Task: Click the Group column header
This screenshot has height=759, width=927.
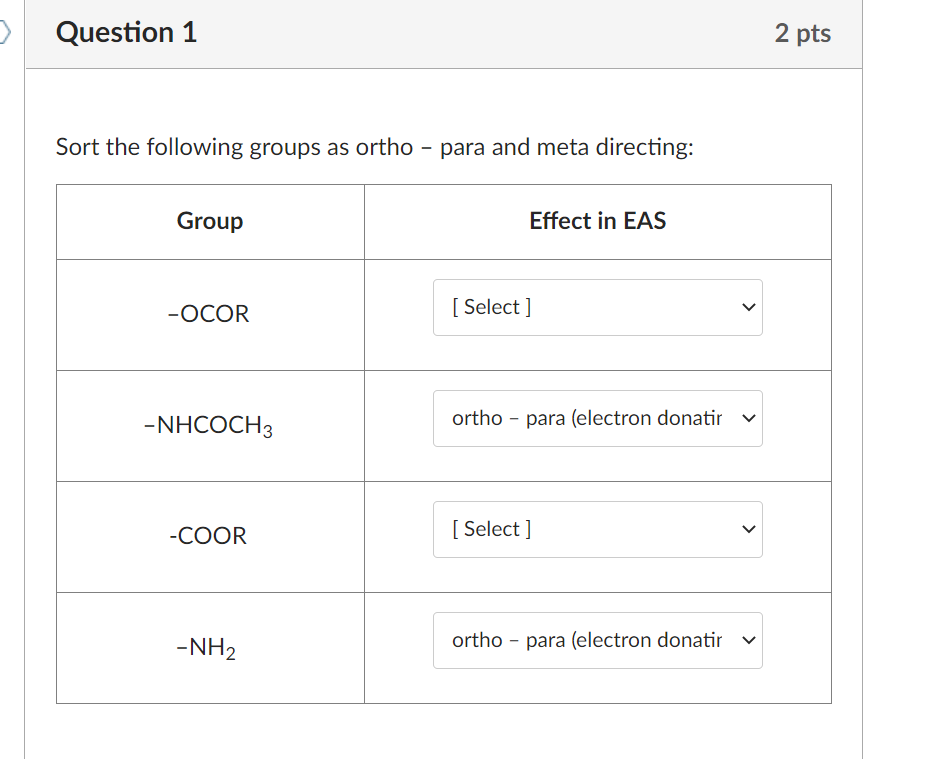Action: pyautogui.click(x=210, y=221)
